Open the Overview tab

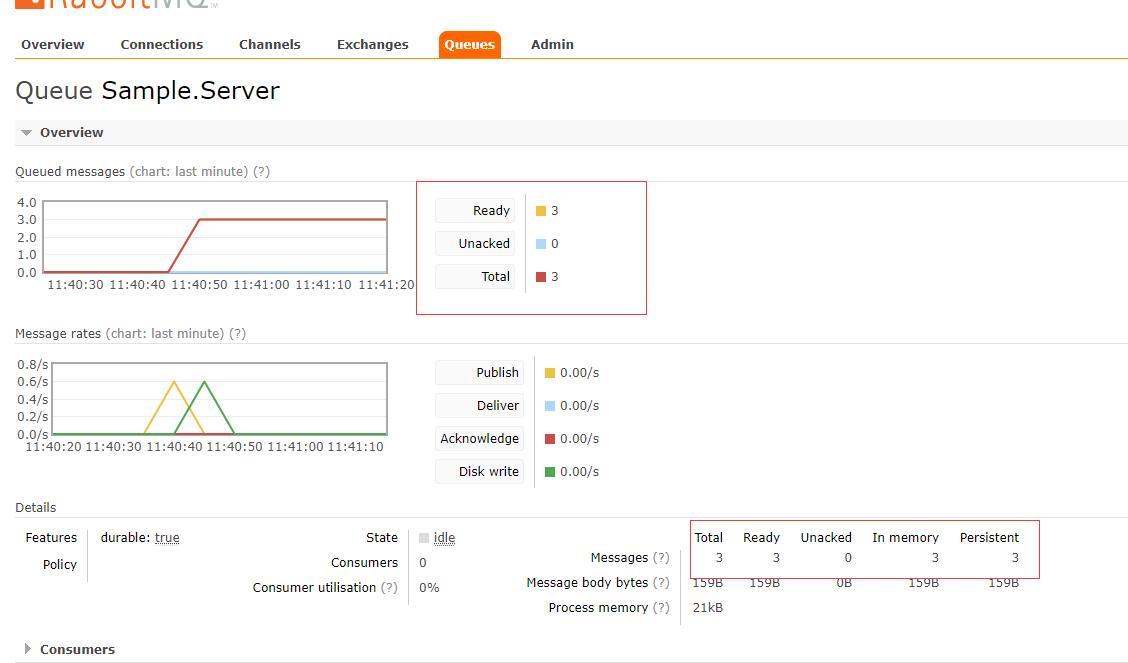point(53,45)
